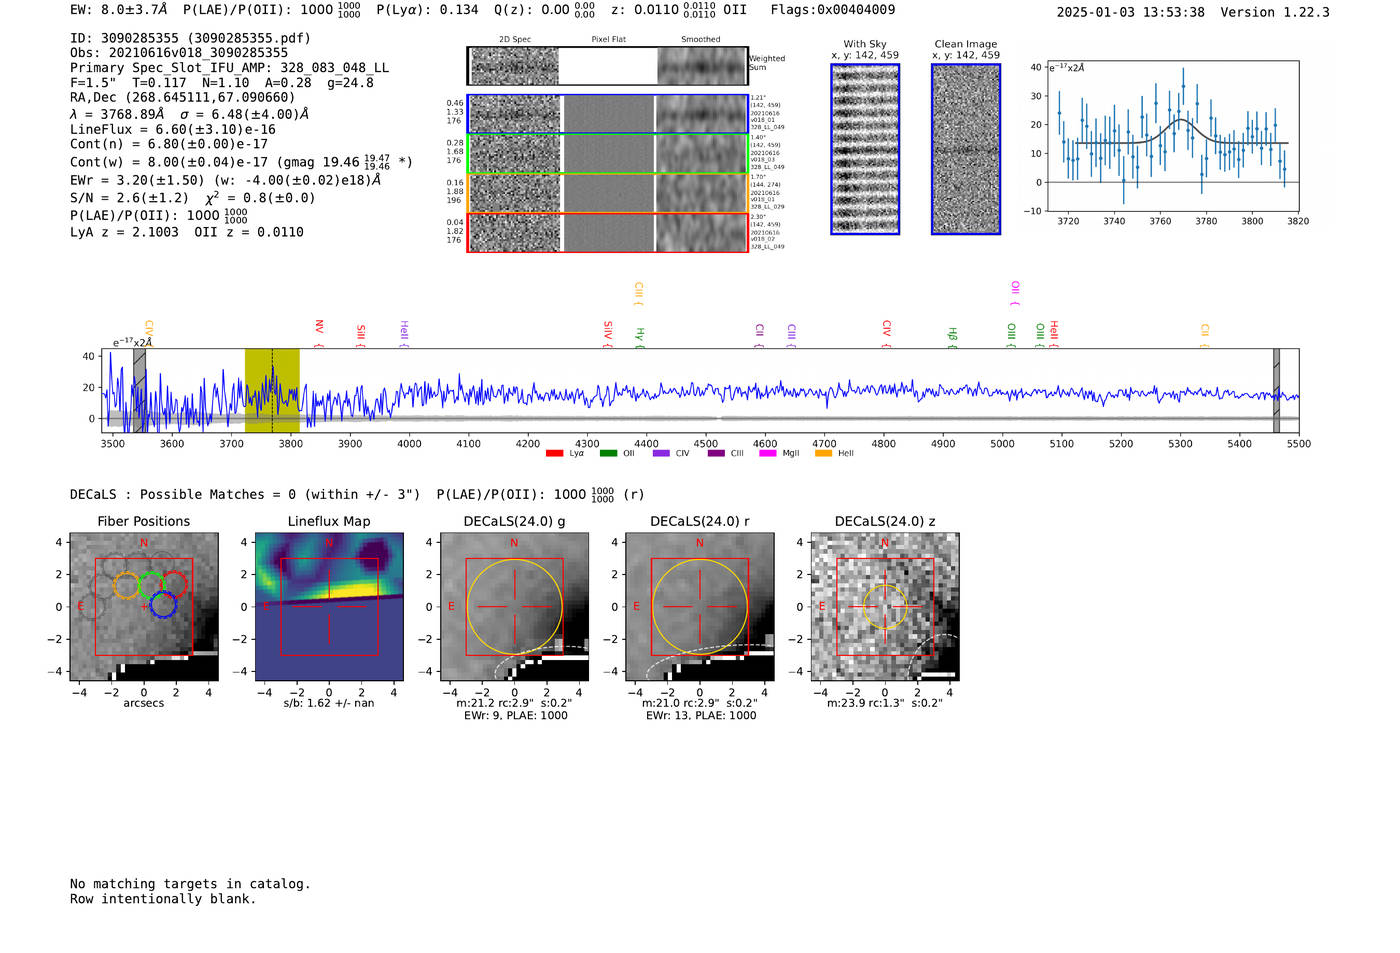Viewport: 1400px width, 953px height.
Task: Click the yellow highlighted region in full spectrum
Action: point(272,391)
